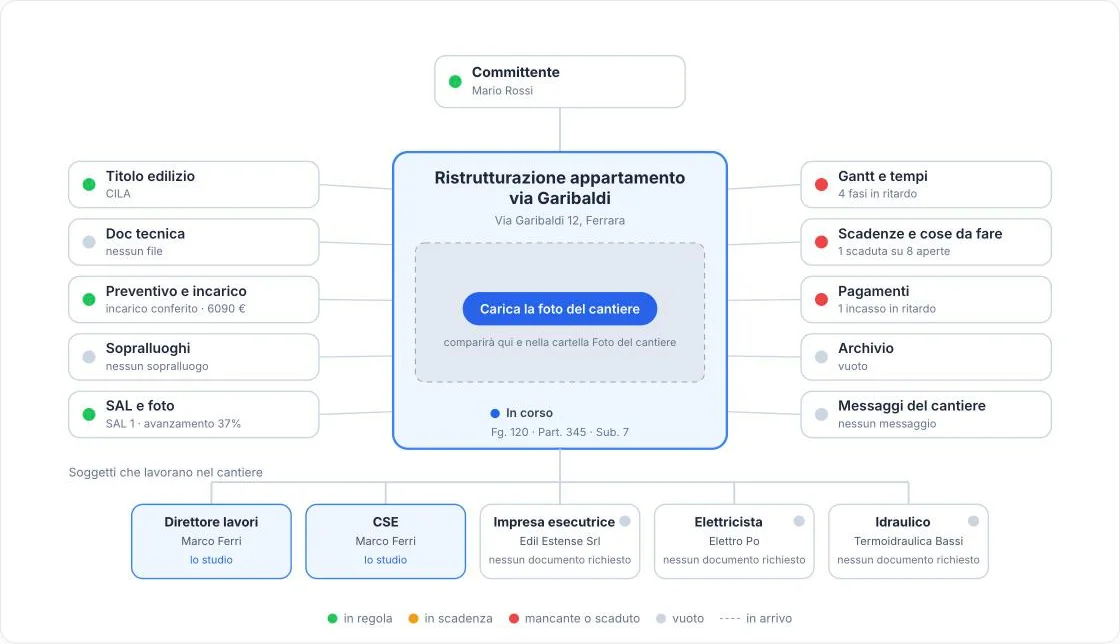Click '4 fasi in ritardo' text
This screenshot has height=644, width=1120.
877,193
